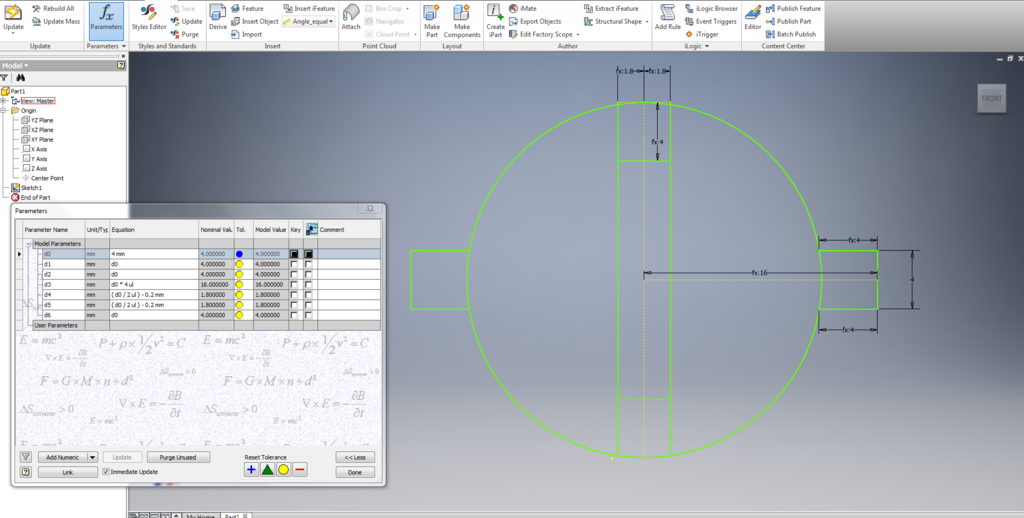Image resolution: width=1024 pixels, height=518 pixels.
Task: Click the blue plus Reset Tolerance button
Action: click(x=251, y=469)
